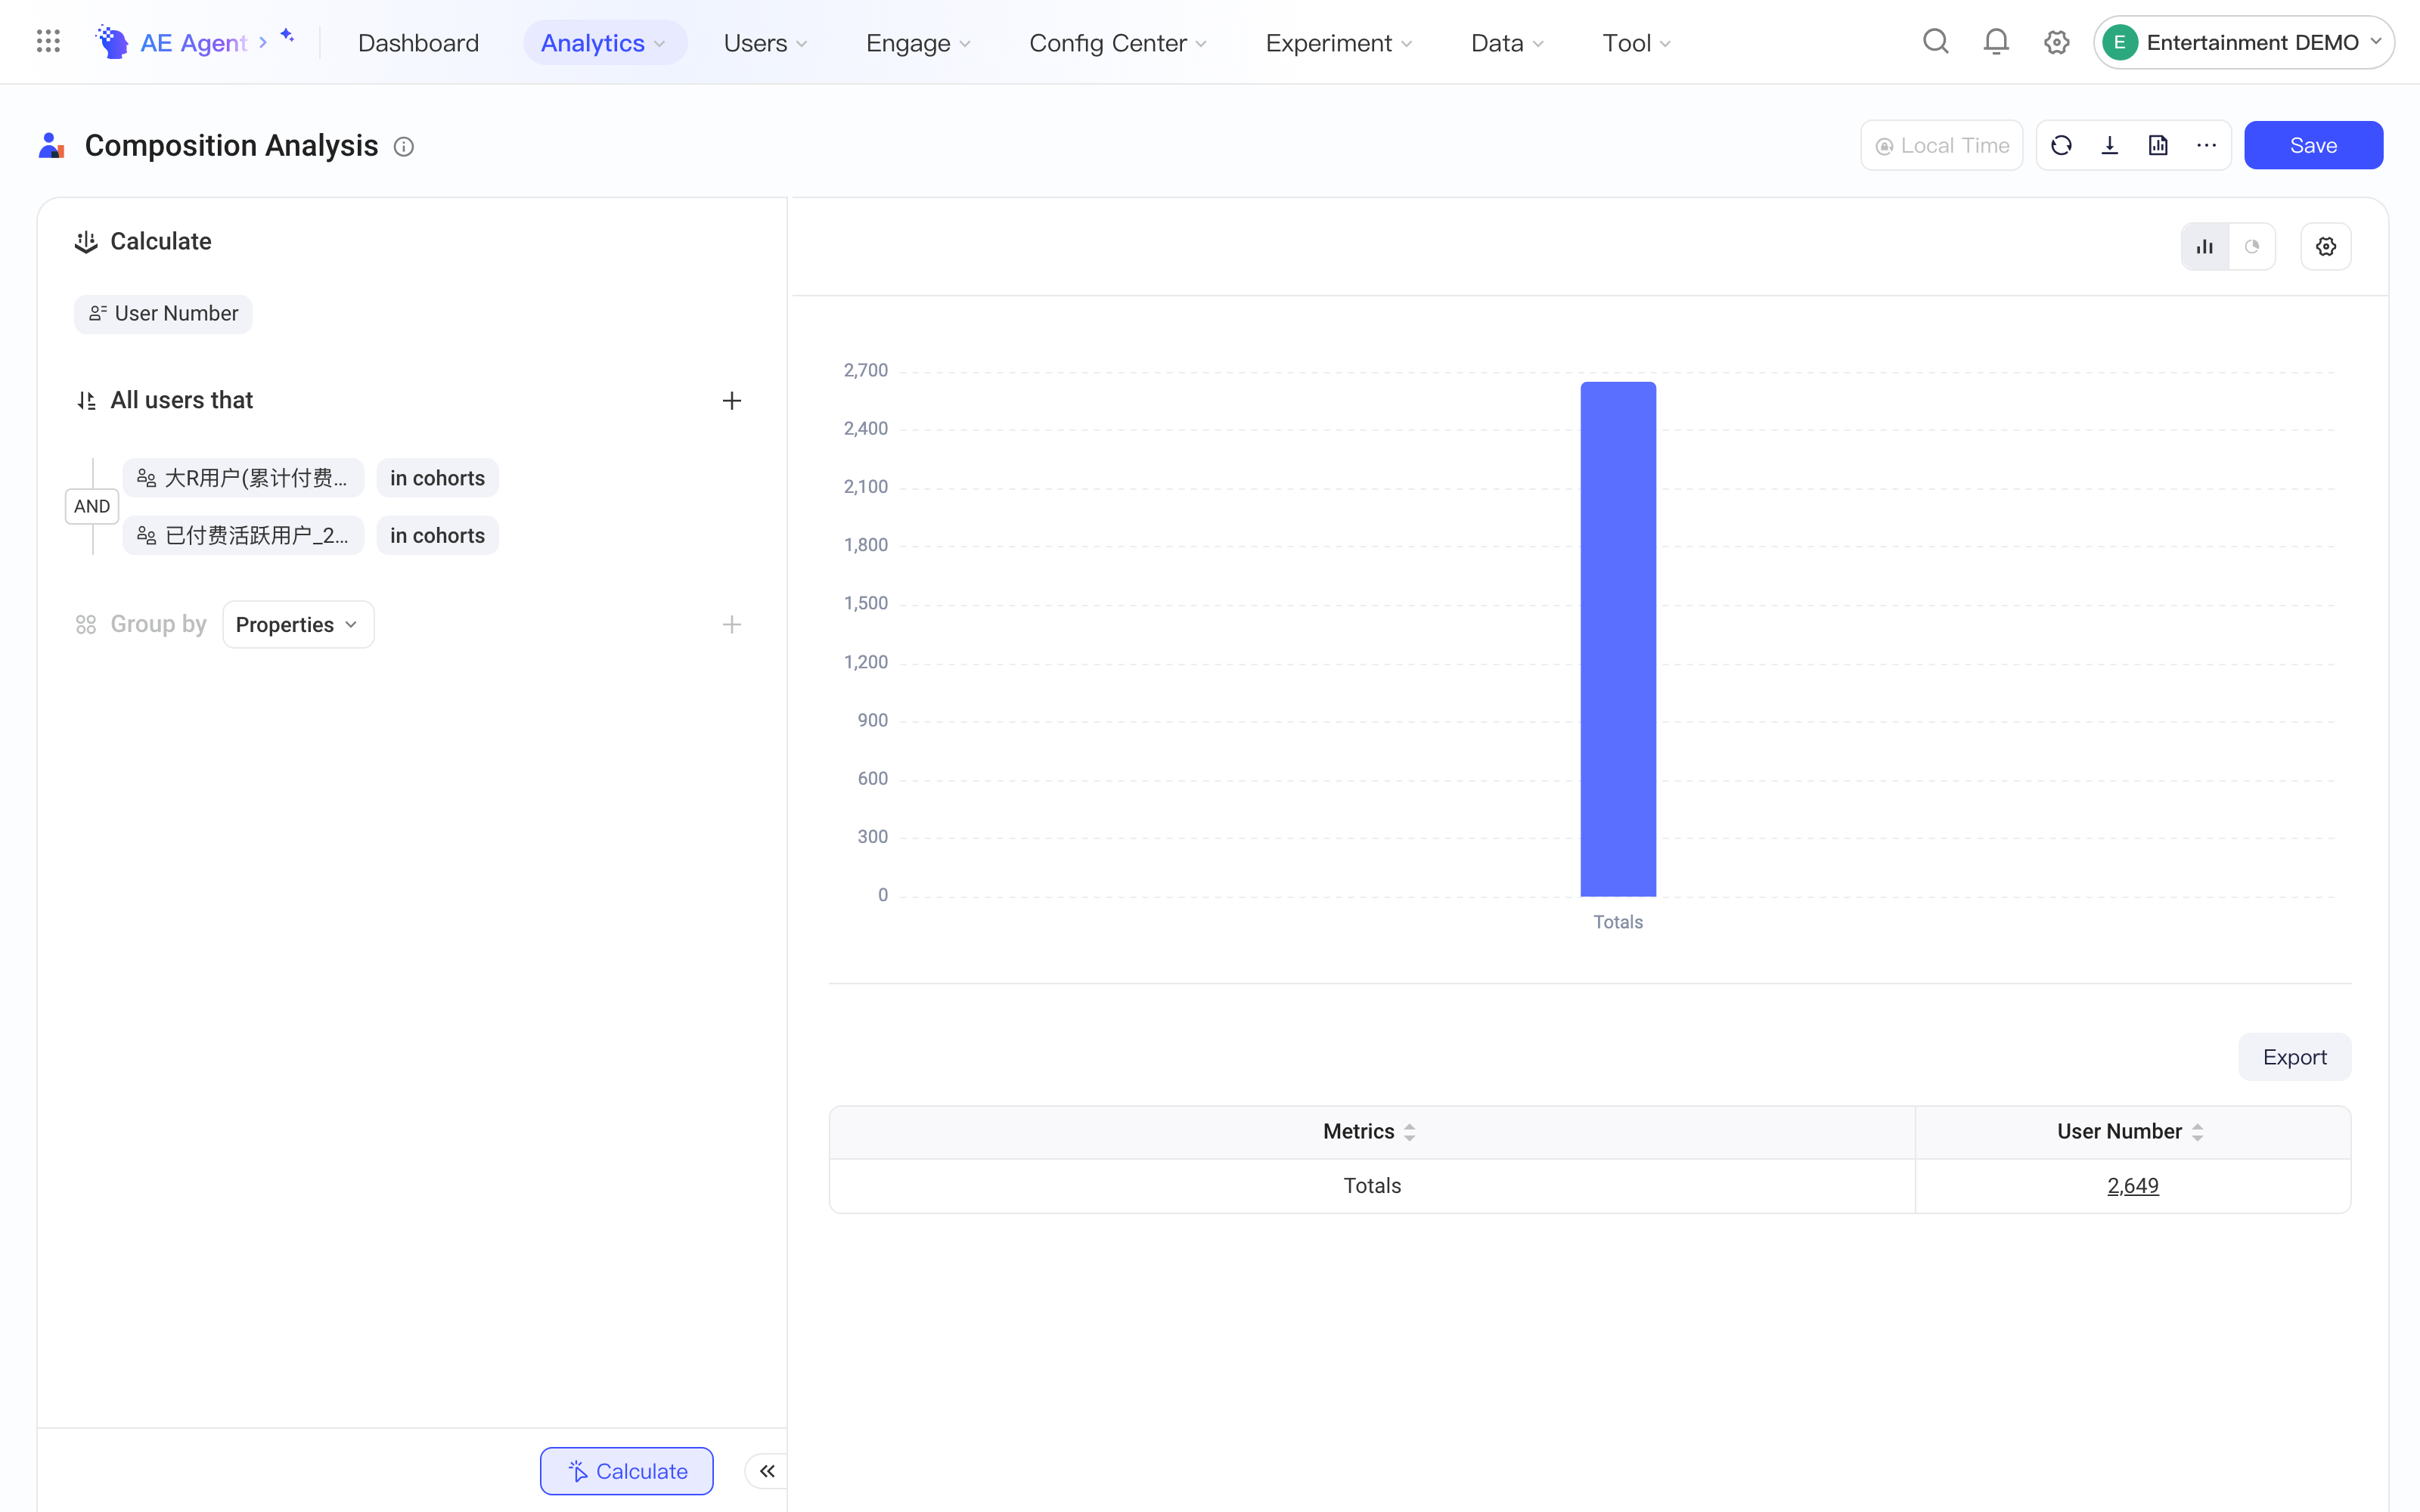The image size is (2420, 1512).
Task: Toggle the AND logic operator
Action: (x=92, y=507)
